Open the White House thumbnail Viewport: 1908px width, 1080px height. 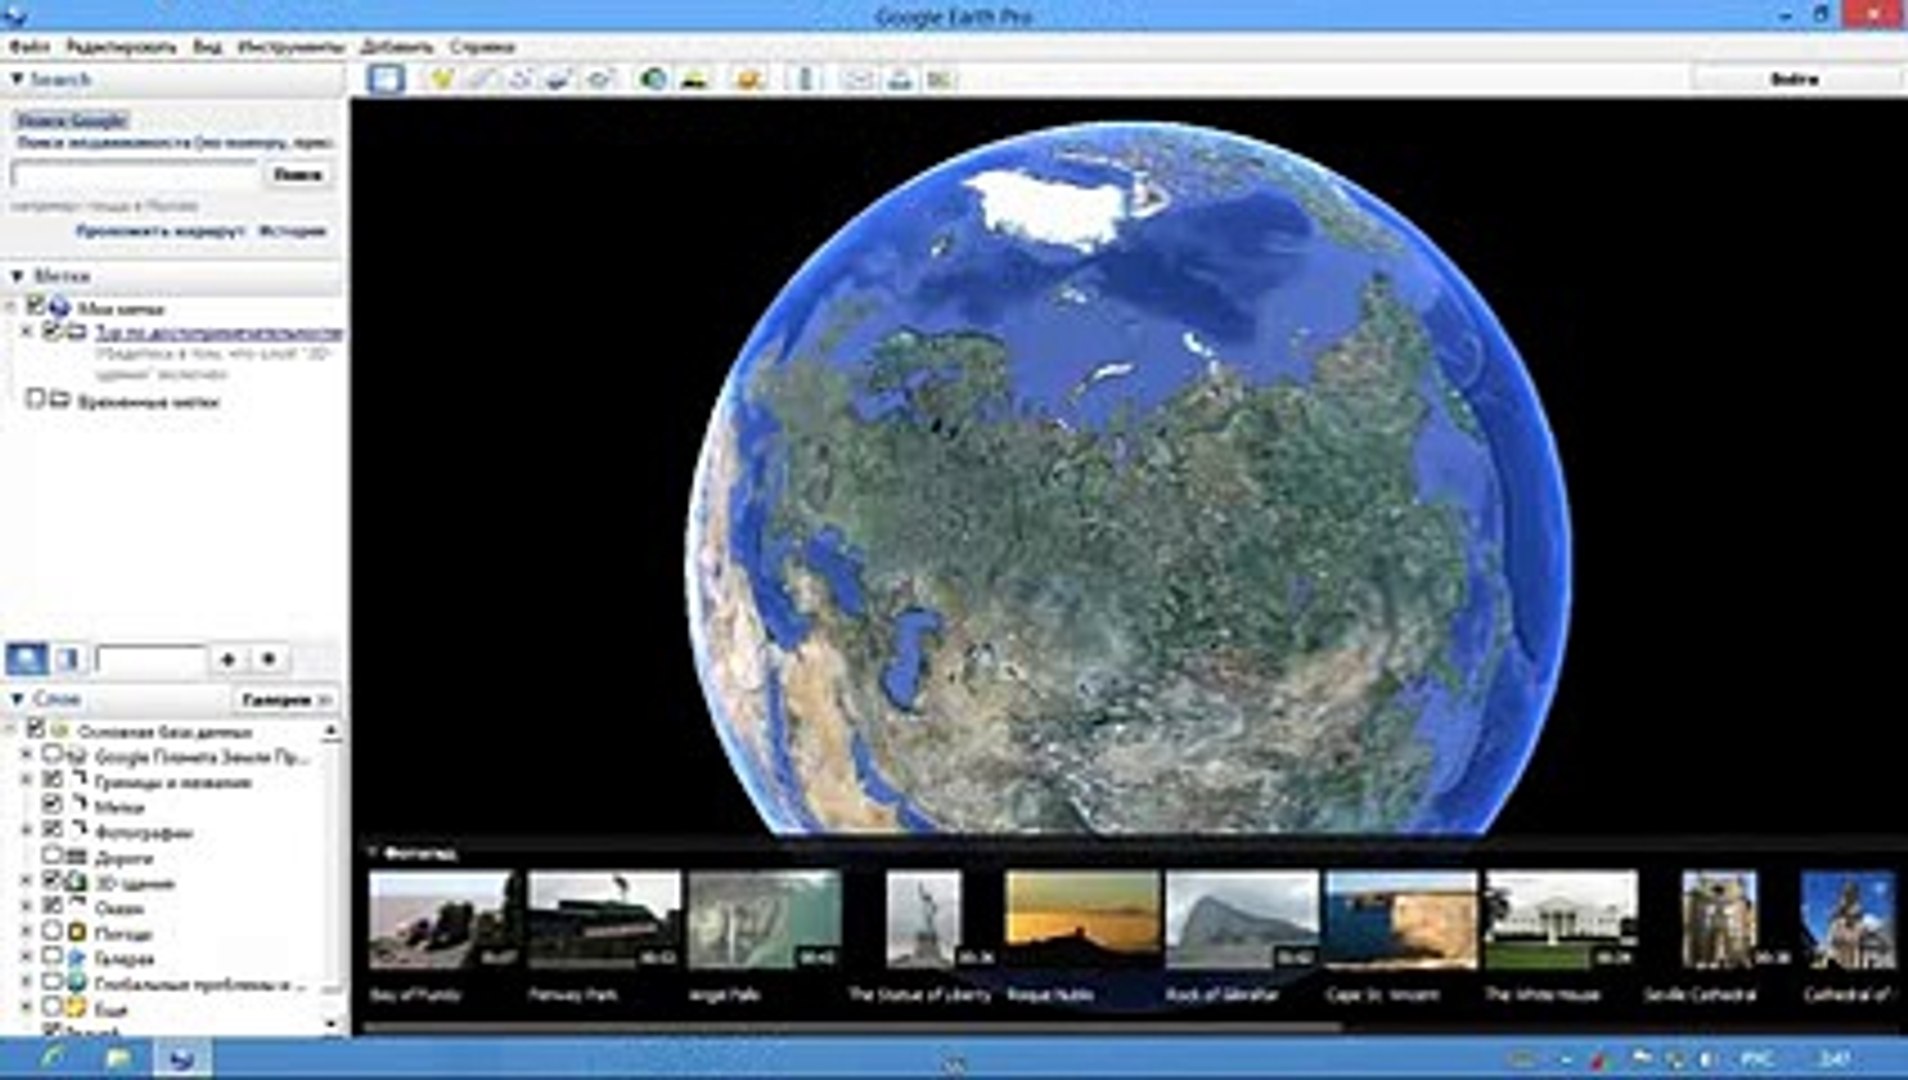coord(1561,920)
